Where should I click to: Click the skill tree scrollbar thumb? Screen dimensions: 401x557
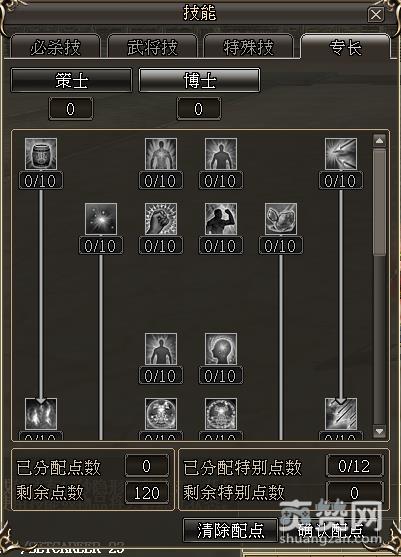click(379, 202)
